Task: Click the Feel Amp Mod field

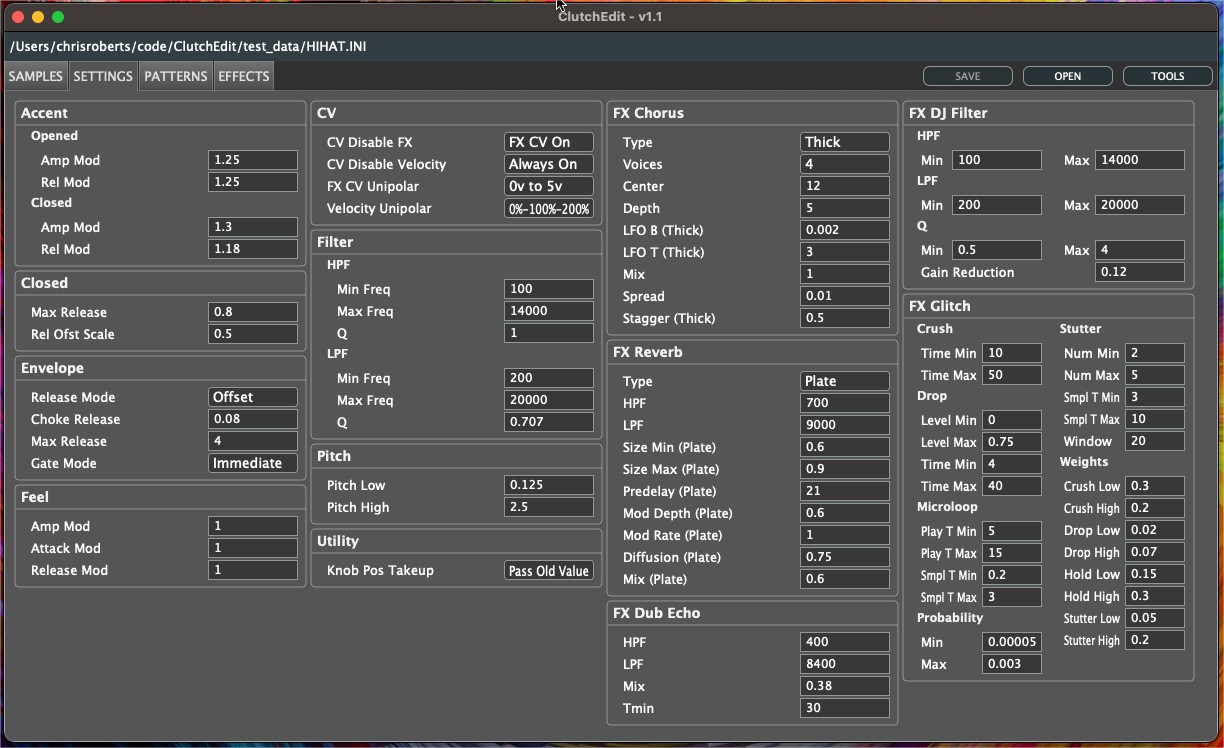Action: tap(253, 526)
